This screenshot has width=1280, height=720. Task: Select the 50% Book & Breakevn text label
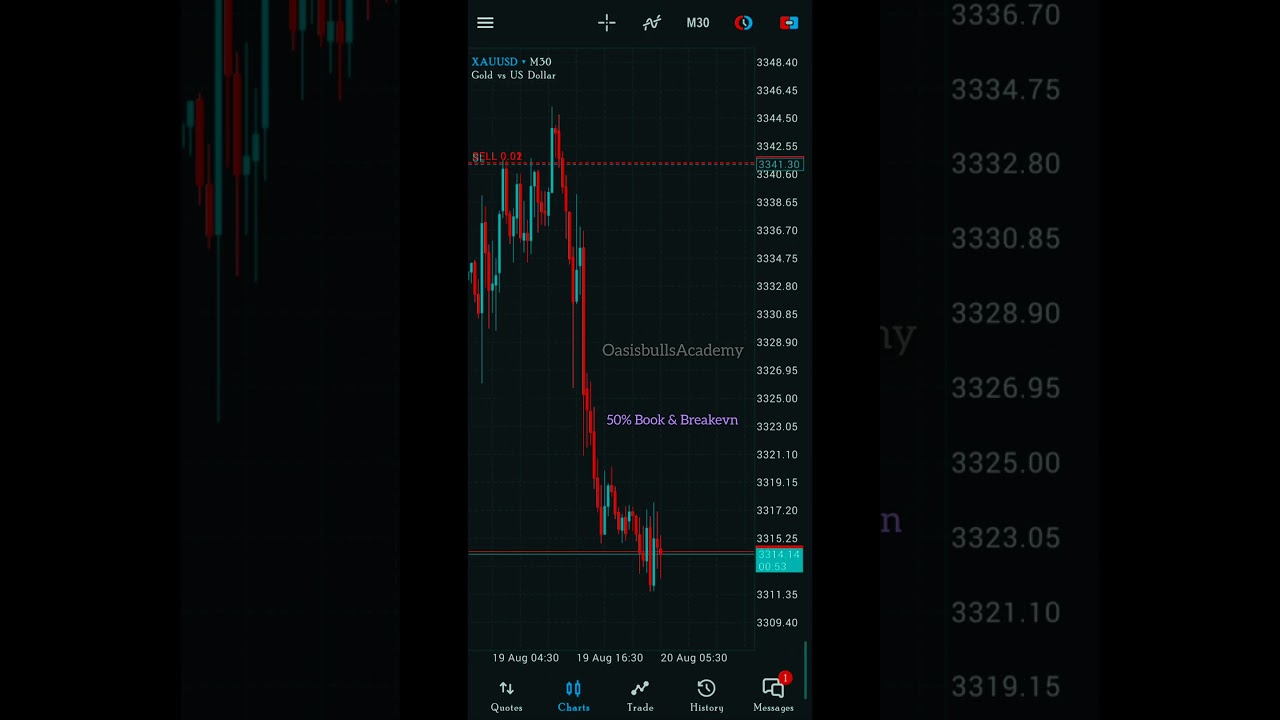pyautogui.click(x=672, y=420)
